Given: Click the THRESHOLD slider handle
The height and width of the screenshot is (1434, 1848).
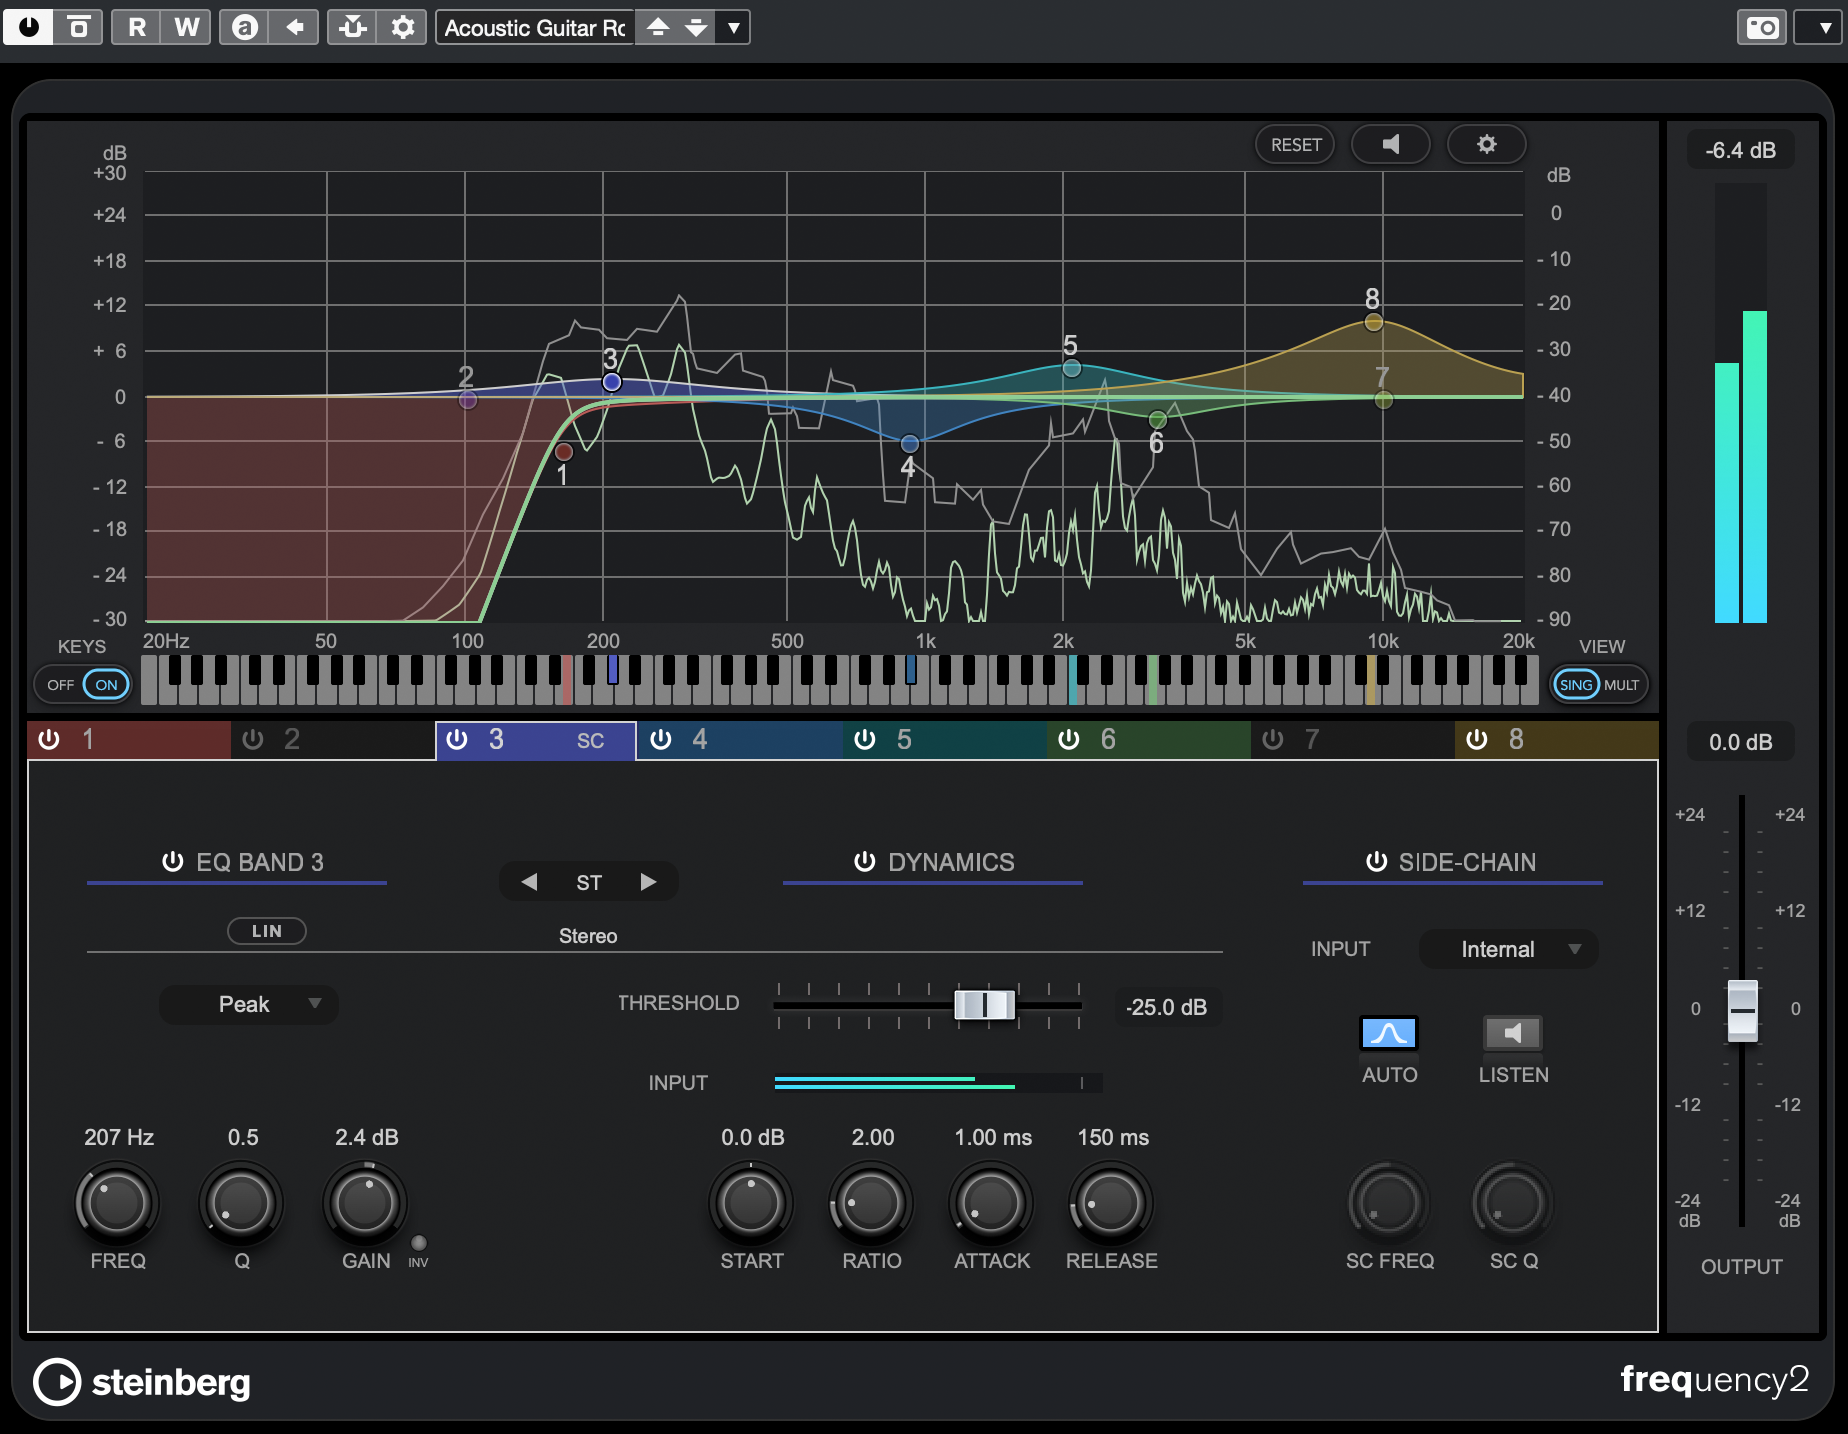Looking at the screenshot, I should coord(984,1005).
